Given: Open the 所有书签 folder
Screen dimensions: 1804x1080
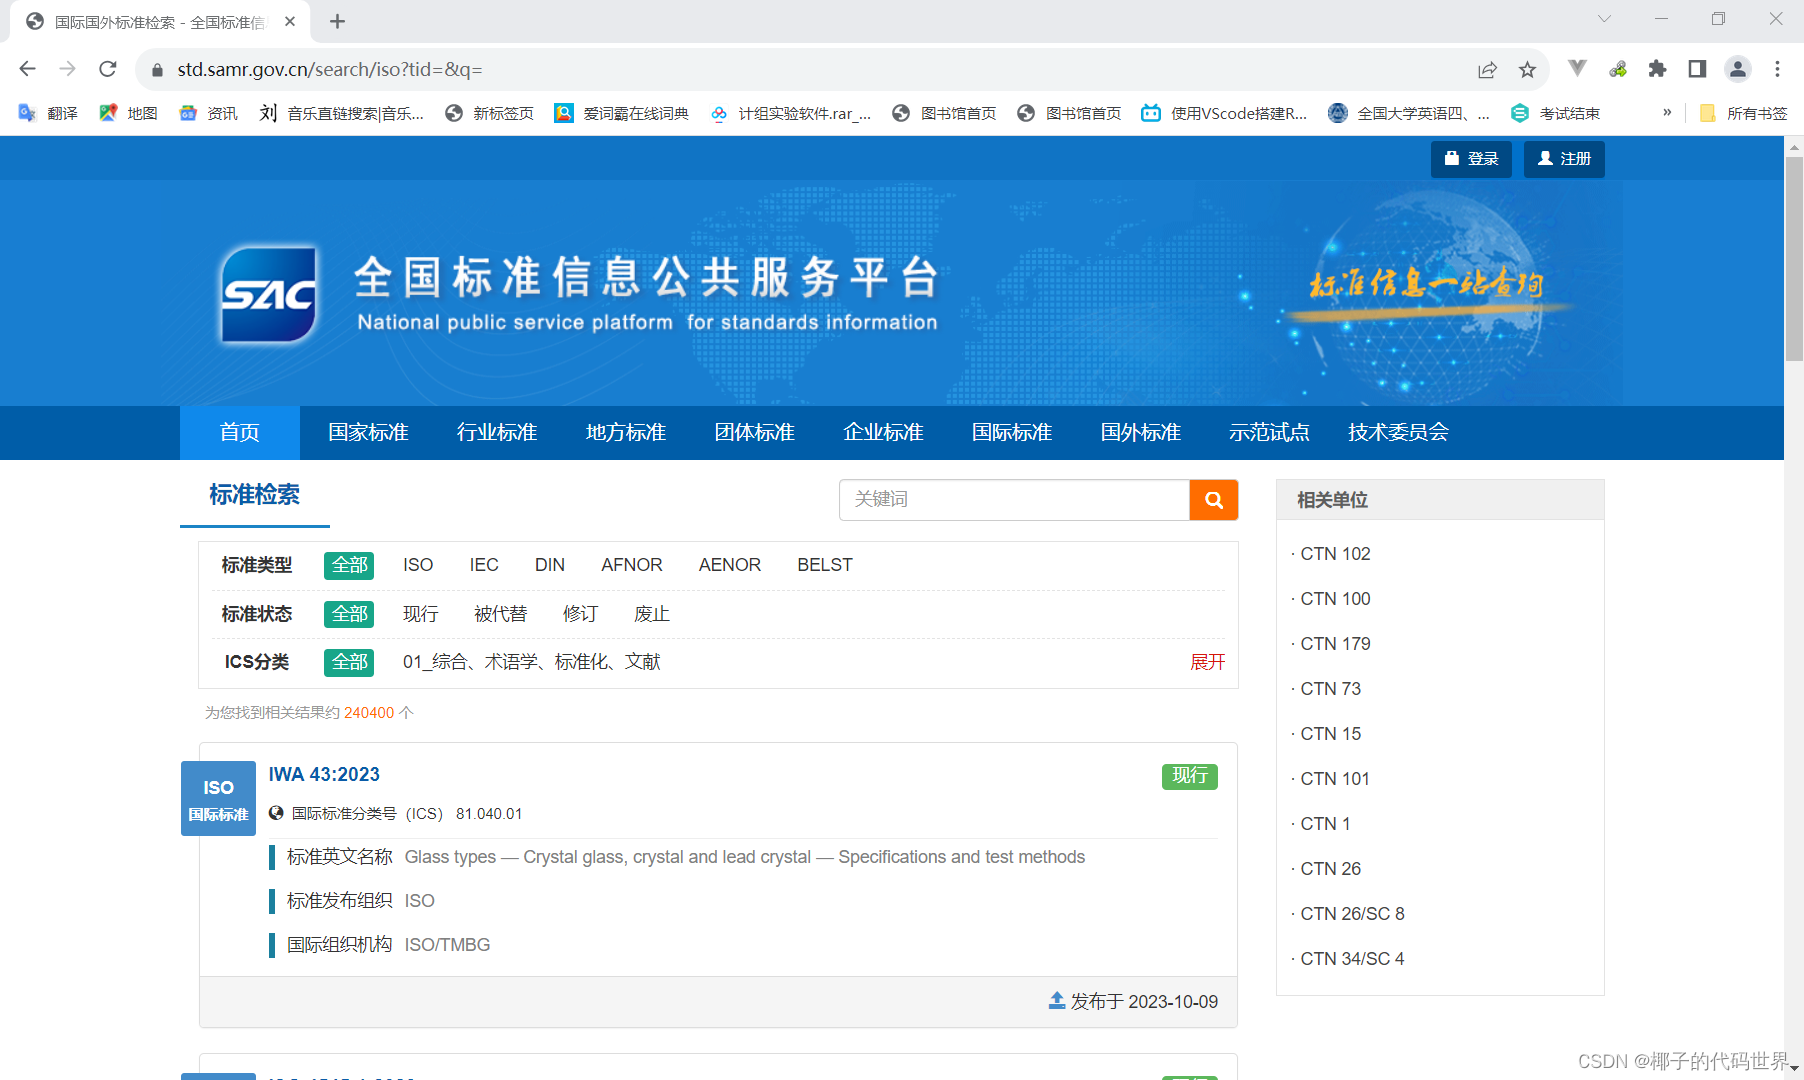Looking at the screenshot, I should tap(1743, 113).
